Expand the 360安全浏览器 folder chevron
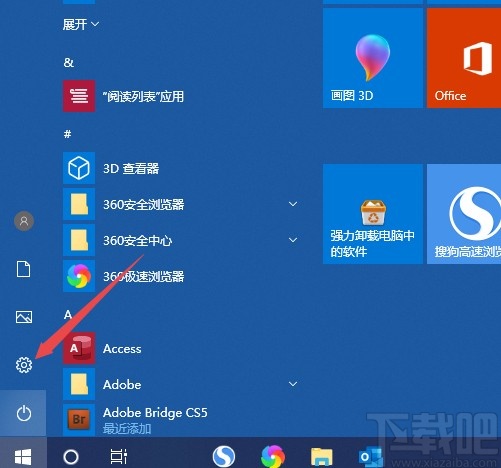This screenshot has height=468, width=501. coord(293,204)
